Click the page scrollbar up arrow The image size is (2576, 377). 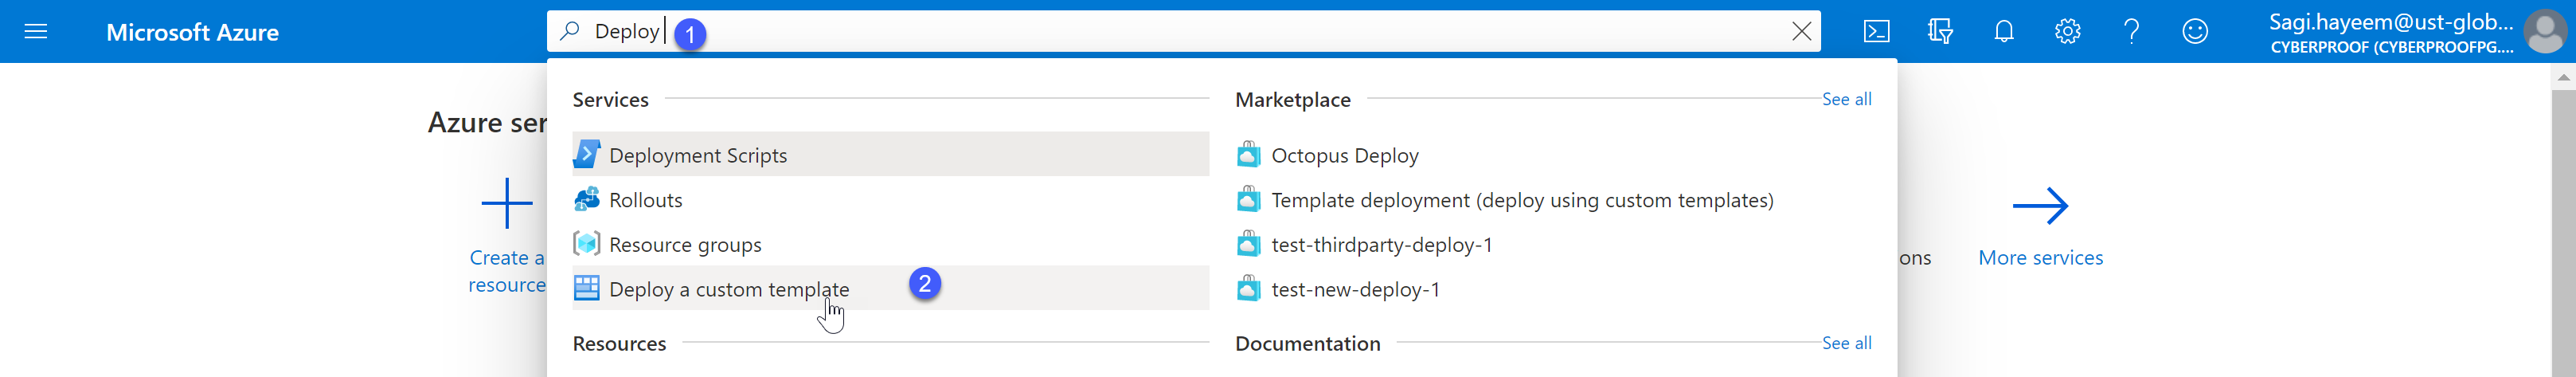(2563, 77)
